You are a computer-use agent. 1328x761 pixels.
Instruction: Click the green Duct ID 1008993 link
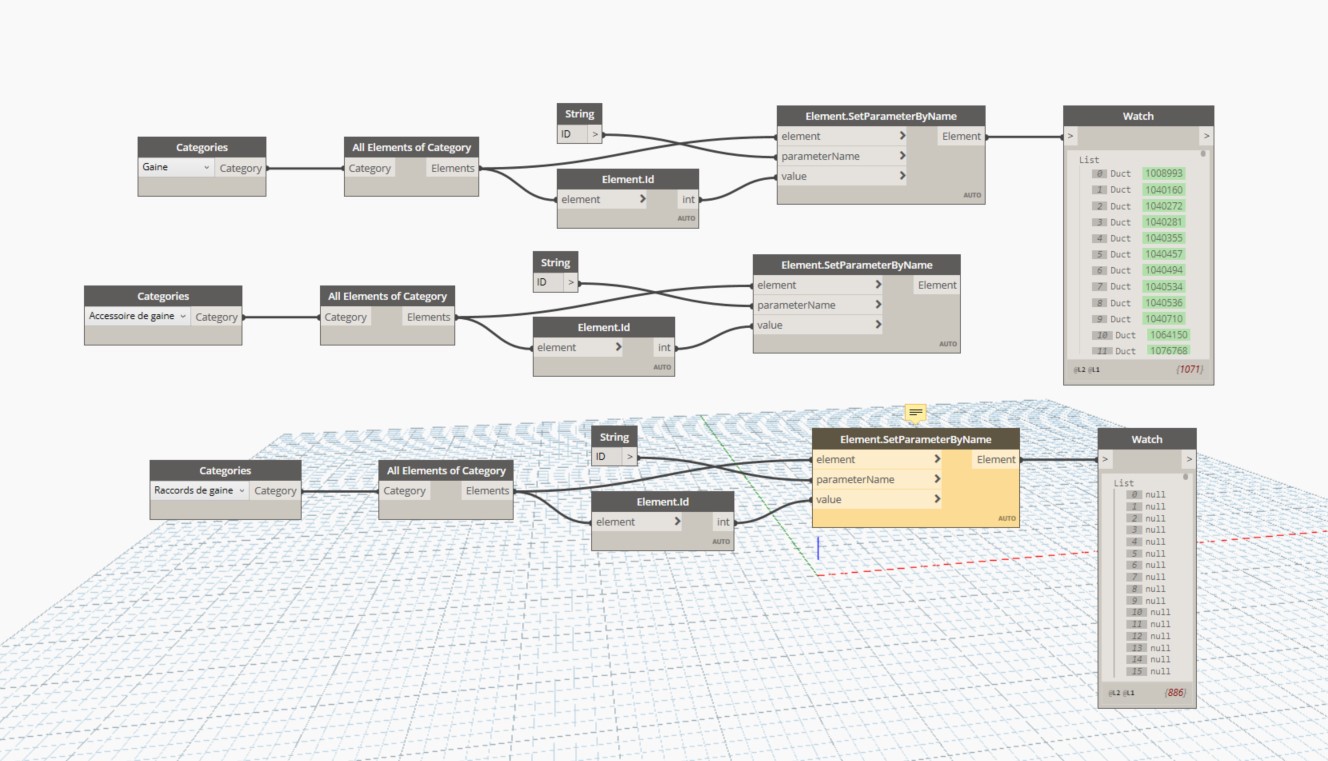click(x=1164, y=173)
